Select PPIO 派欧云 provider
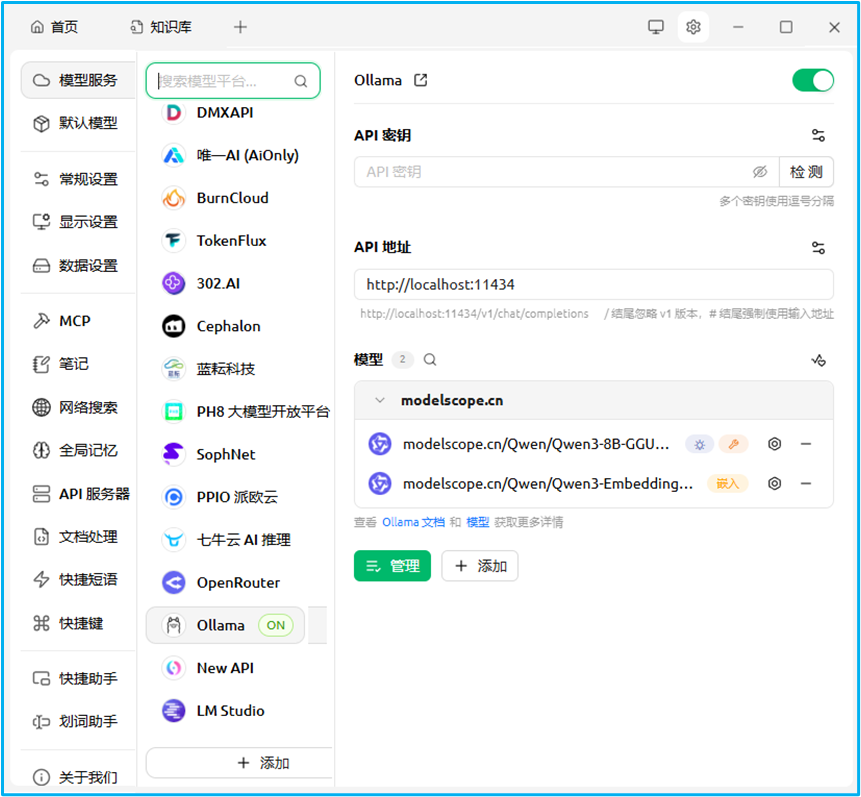861x797 pixels. (x=236, y=497)
